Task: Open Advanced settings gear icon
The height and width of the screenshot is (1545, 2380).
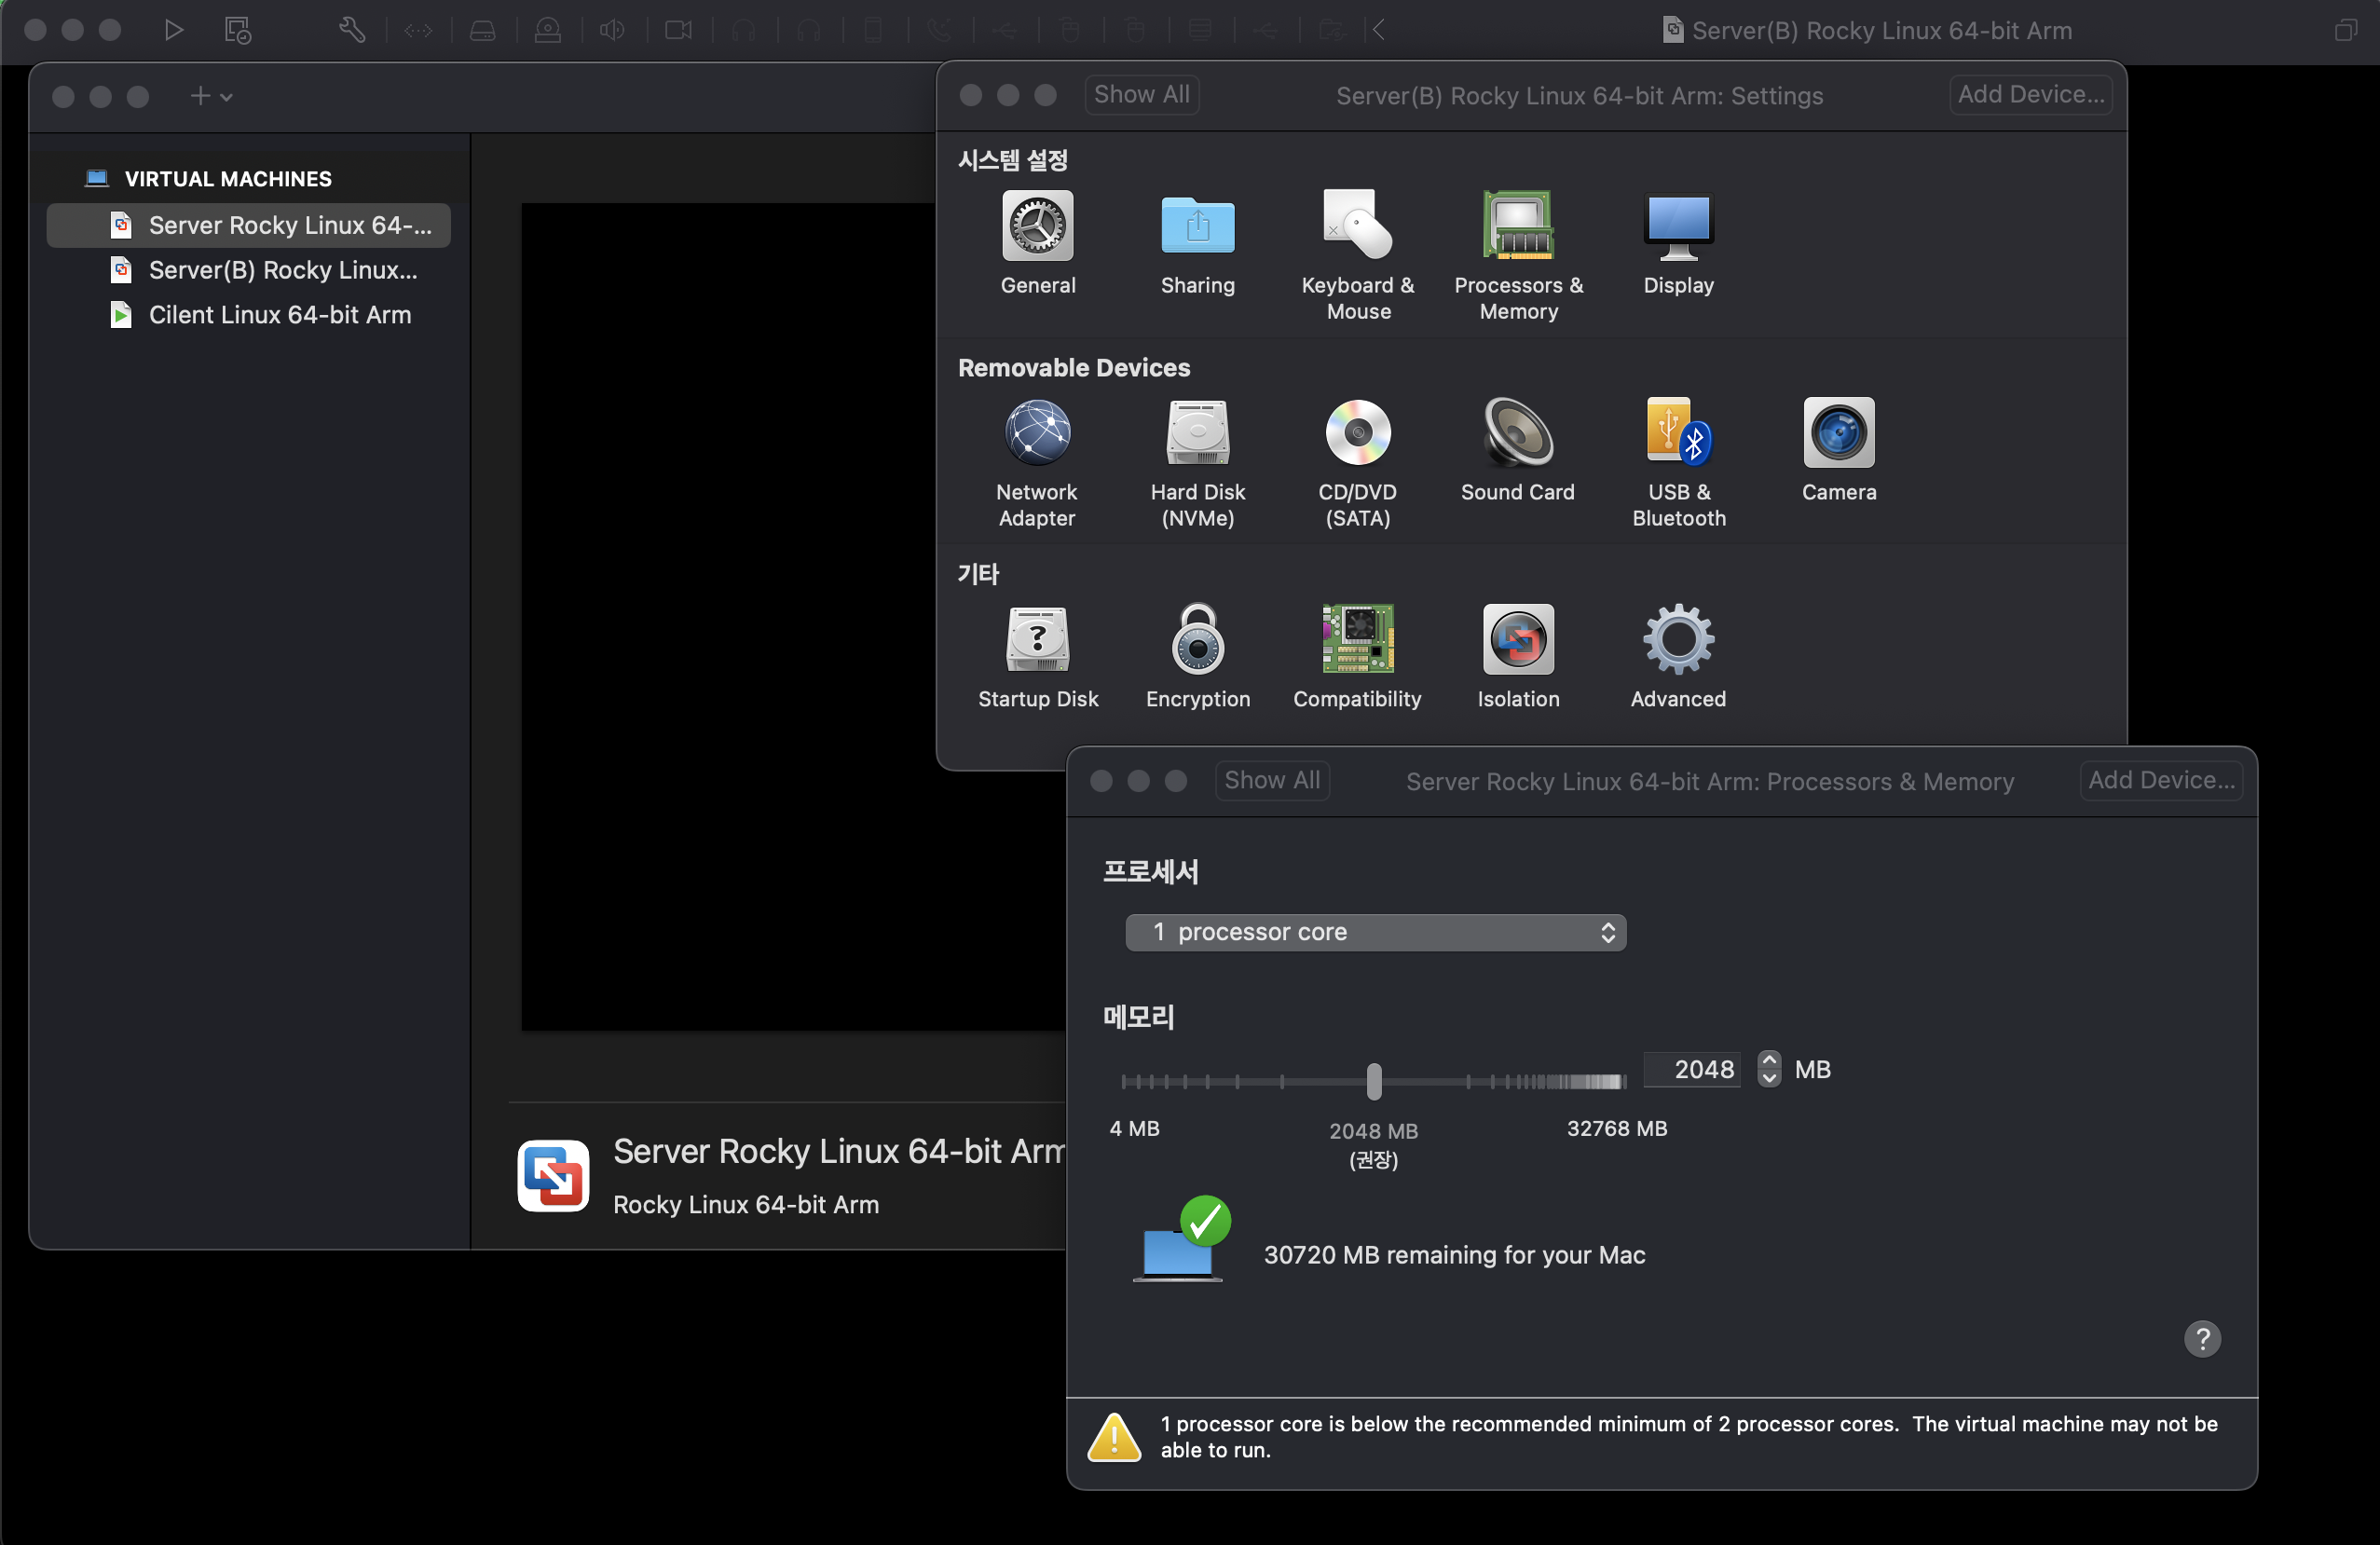Action: click(x=1678, y=640)
